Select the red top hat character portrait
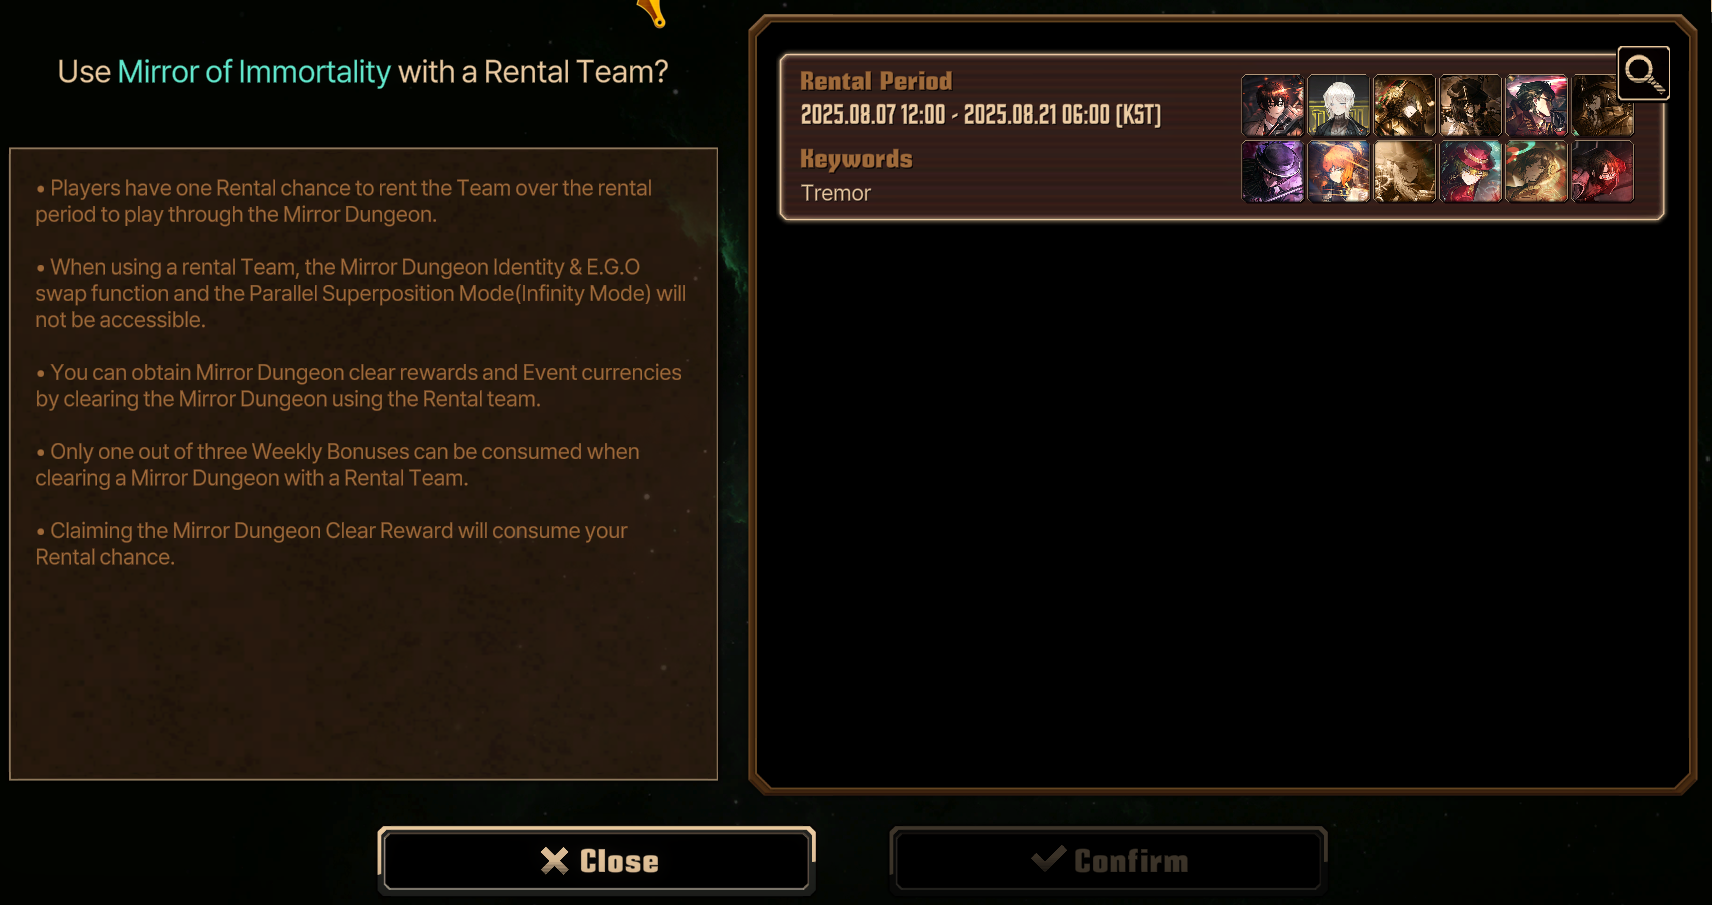 (x=1470, y=171)
